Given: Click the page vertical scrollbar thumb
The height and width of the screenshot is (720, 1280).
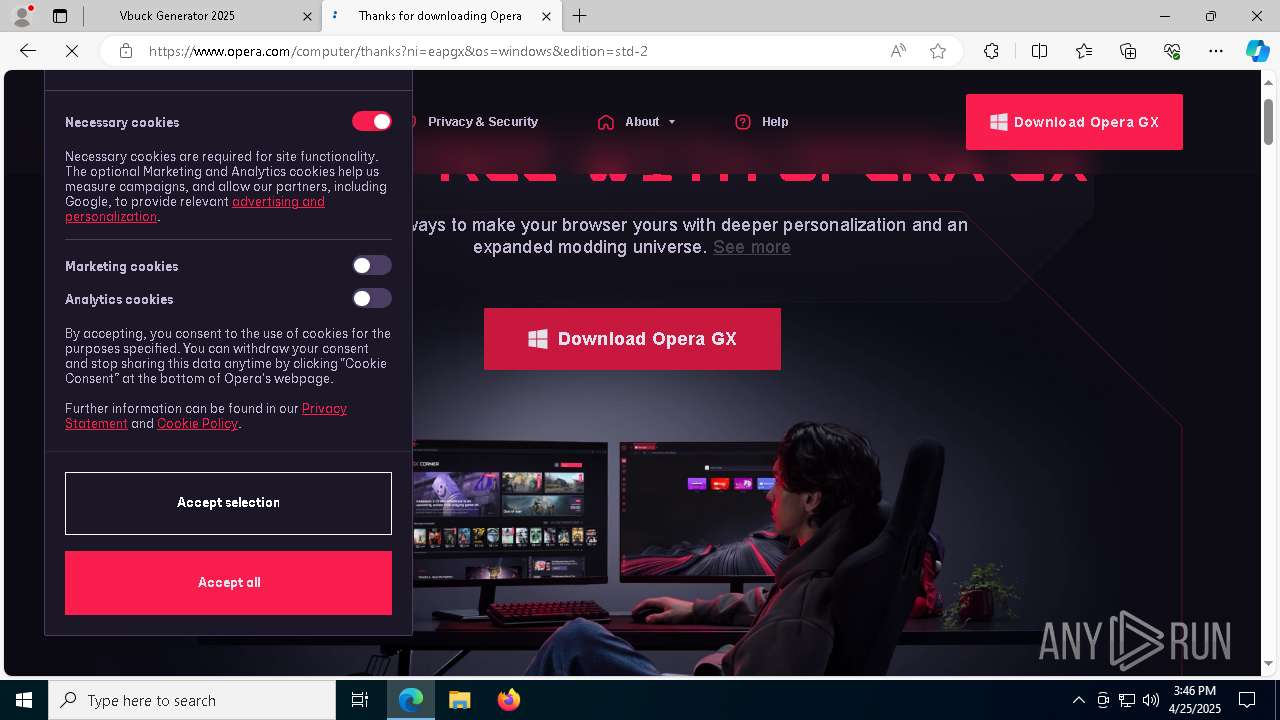Looking at the screenshot, I should coord(1268,121).
